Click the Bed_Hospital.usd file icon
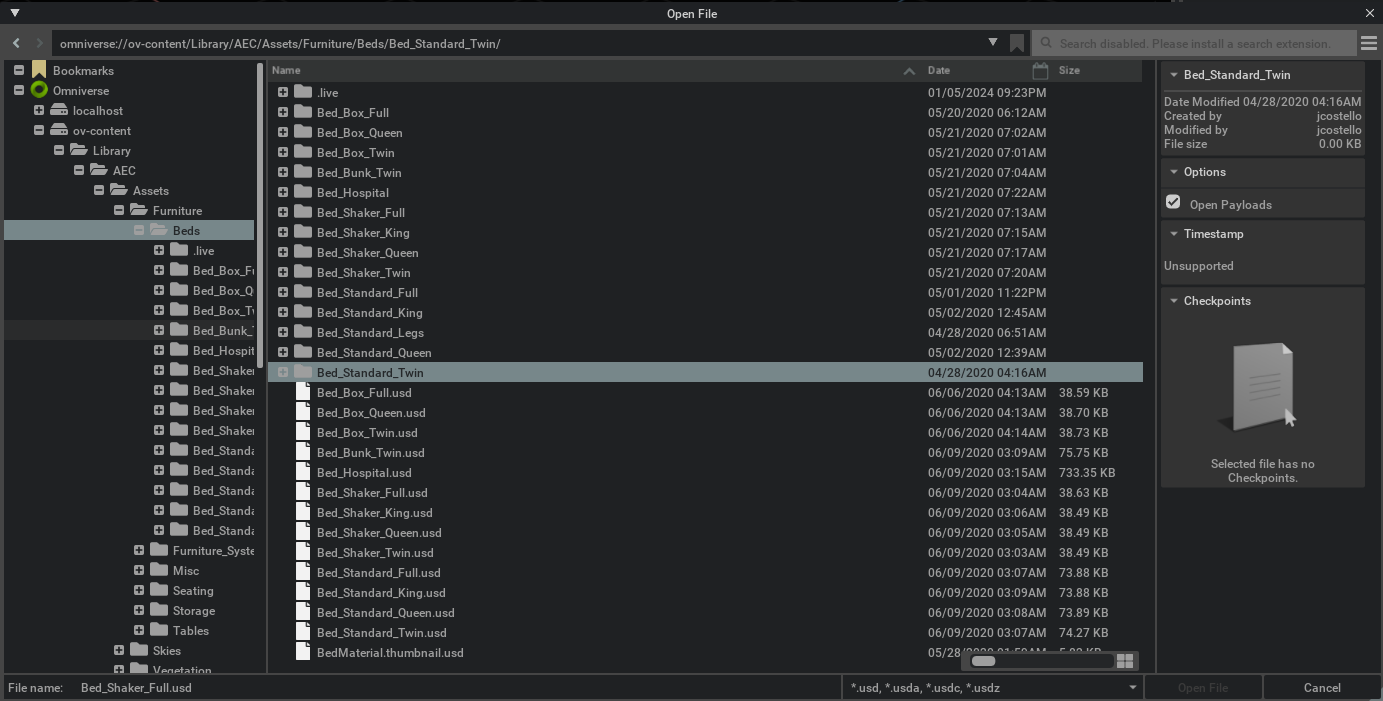Viewport: 1383px width, 701px height. 303,472
